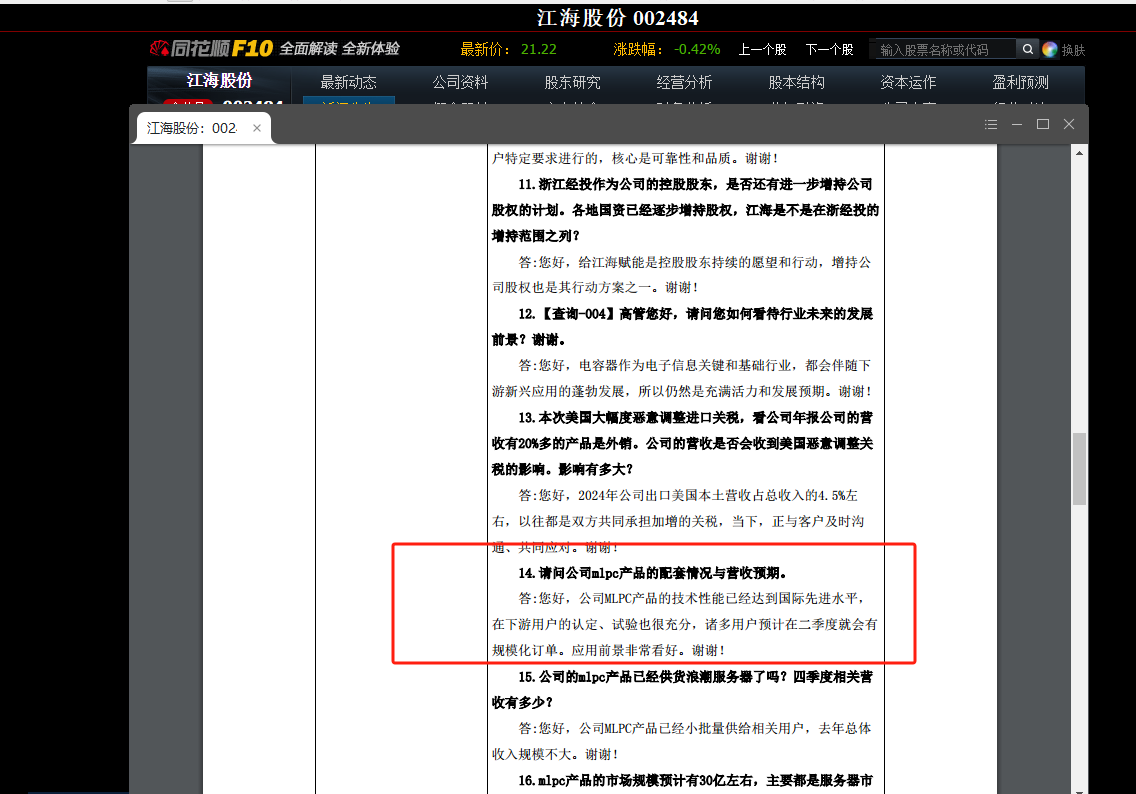Click the answer line mentioning 4.5%左

[x=688, y=496]
